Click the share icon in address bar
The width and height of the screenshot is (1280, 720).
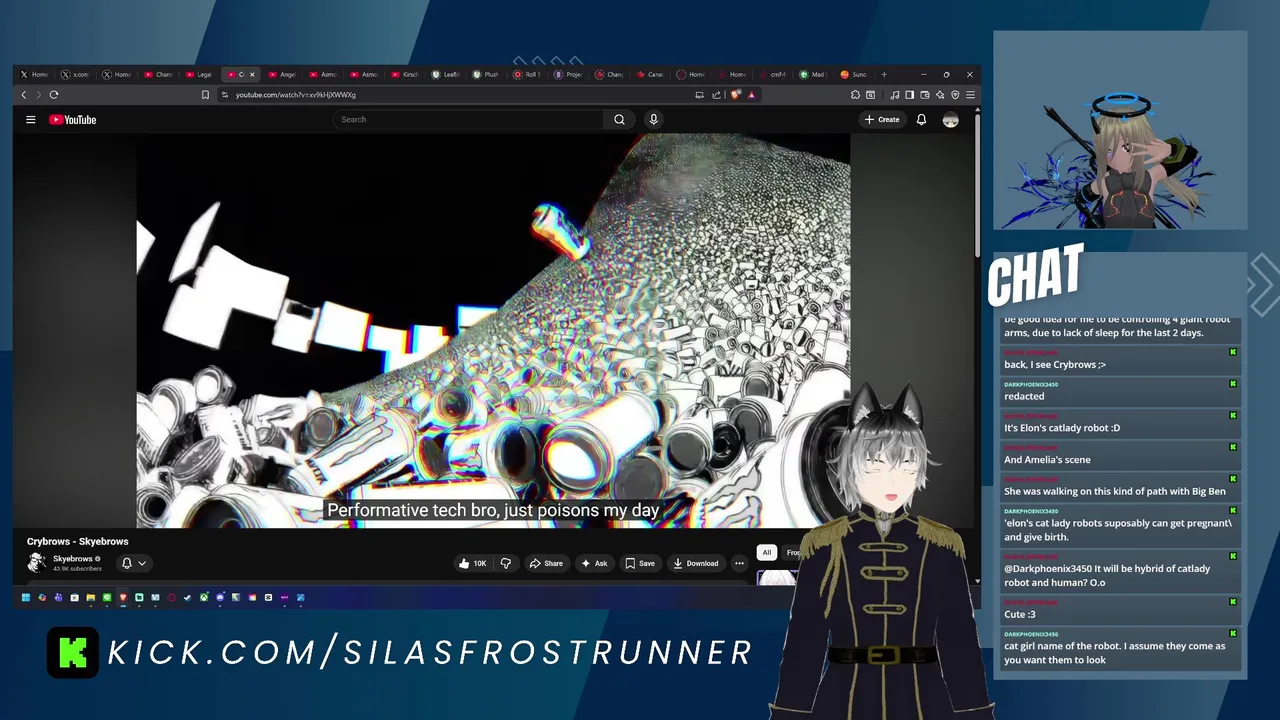point(716,94)
